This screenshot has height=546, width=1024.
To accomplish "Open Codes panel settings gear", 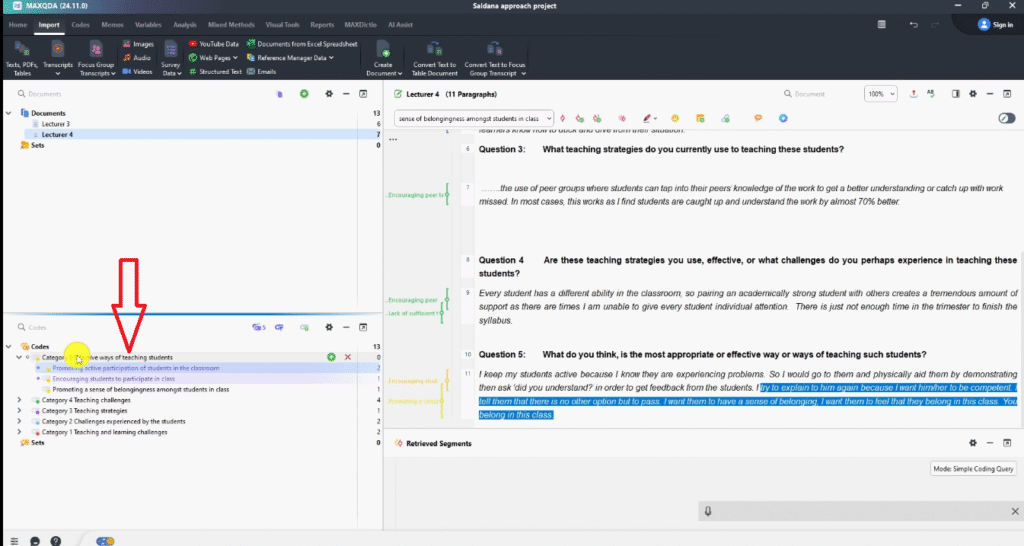I will pyautogui.click(x=327, y=327).
